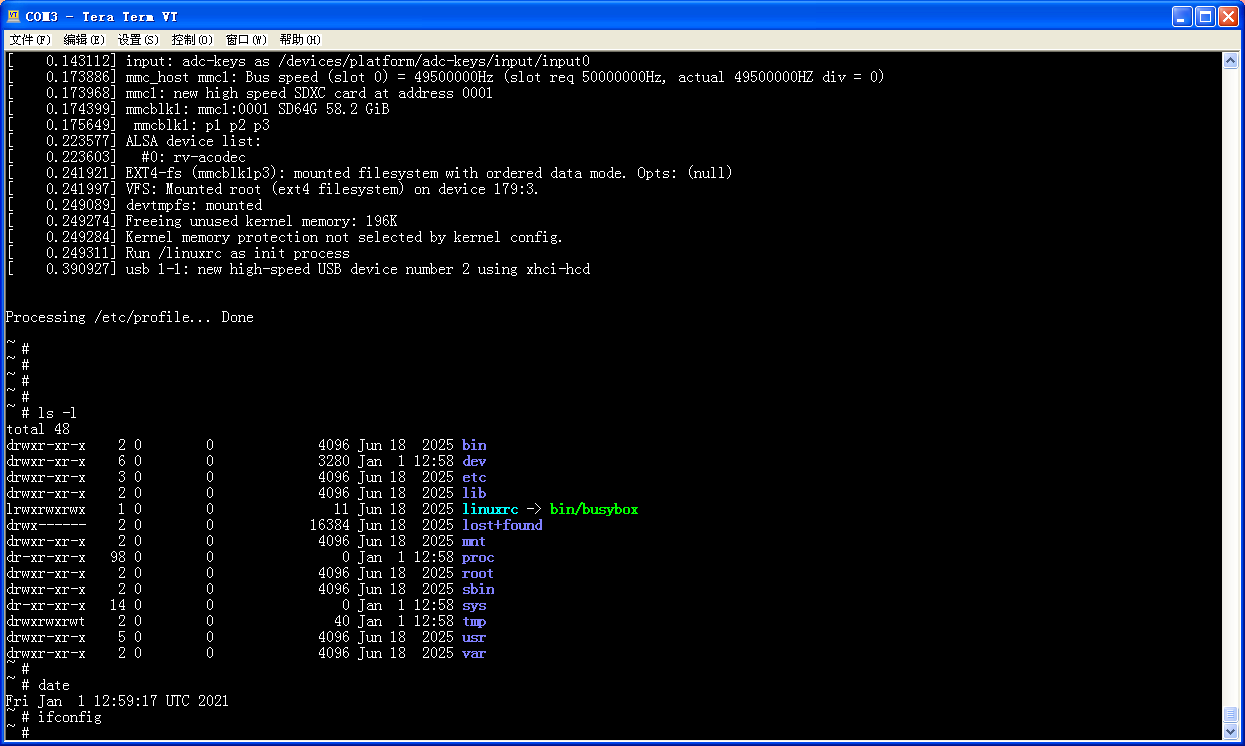
Task: Click the 'usr' directory name
Action: coord(474,637)
